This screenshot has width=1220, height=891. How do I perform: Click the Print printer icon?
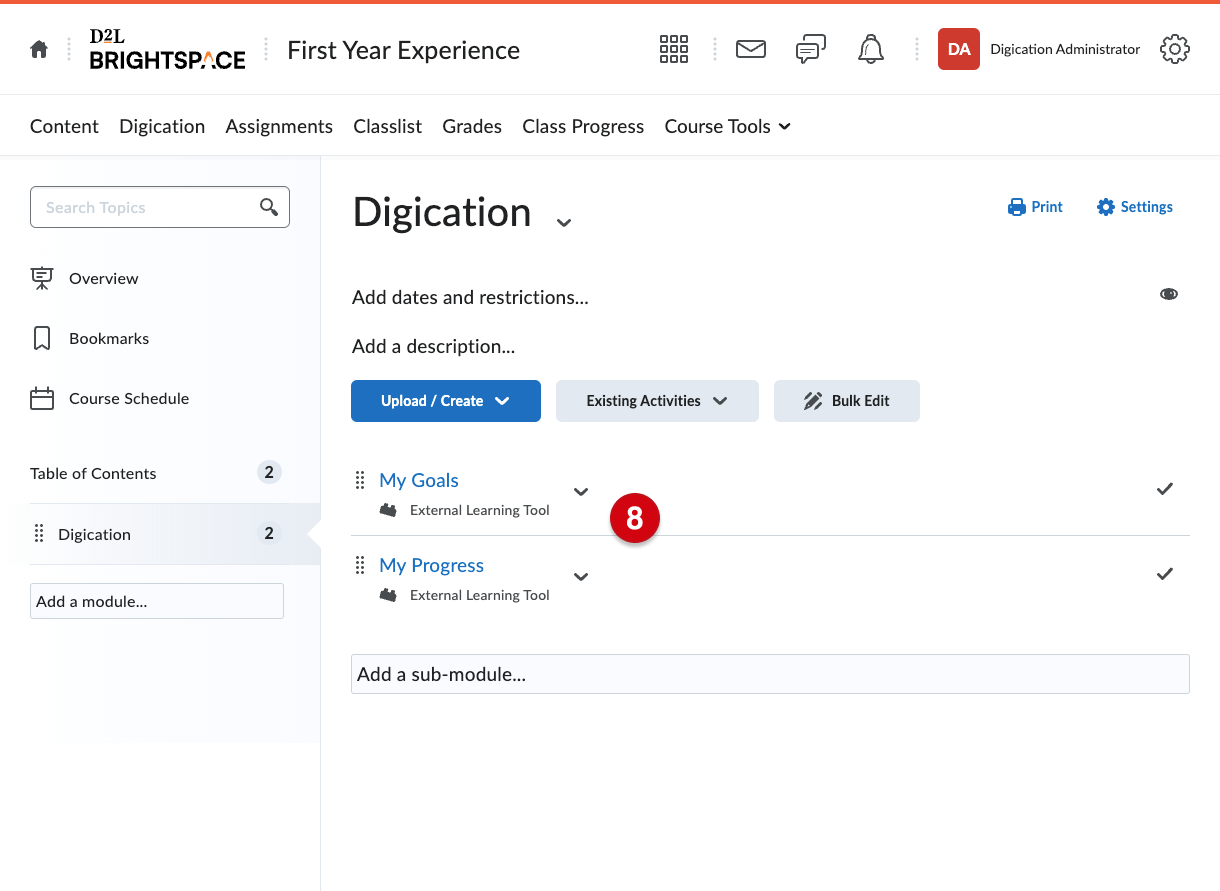tap(1017, 207)
